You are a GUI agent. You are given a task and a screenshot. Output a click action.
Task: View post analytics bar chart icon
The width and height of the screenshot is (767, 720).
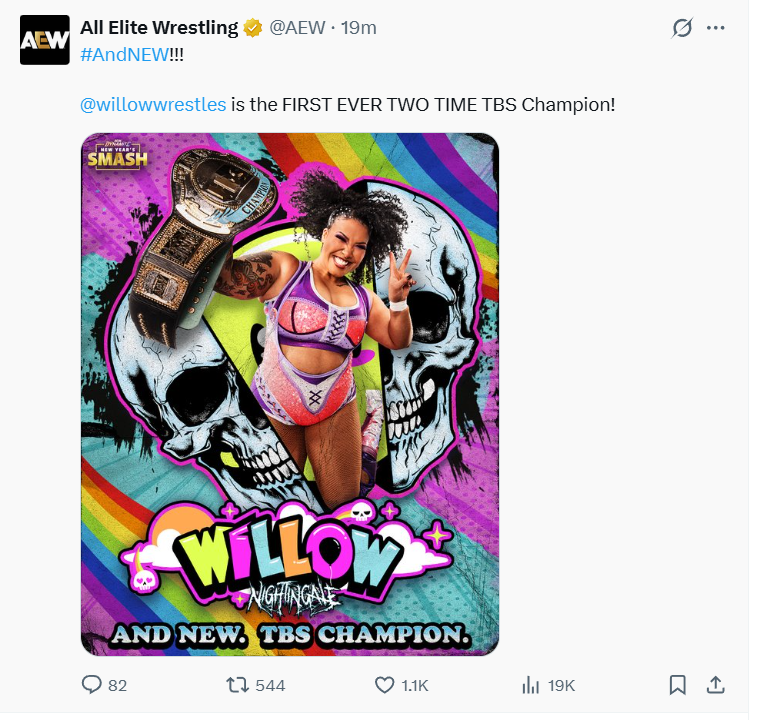point(530,685)
